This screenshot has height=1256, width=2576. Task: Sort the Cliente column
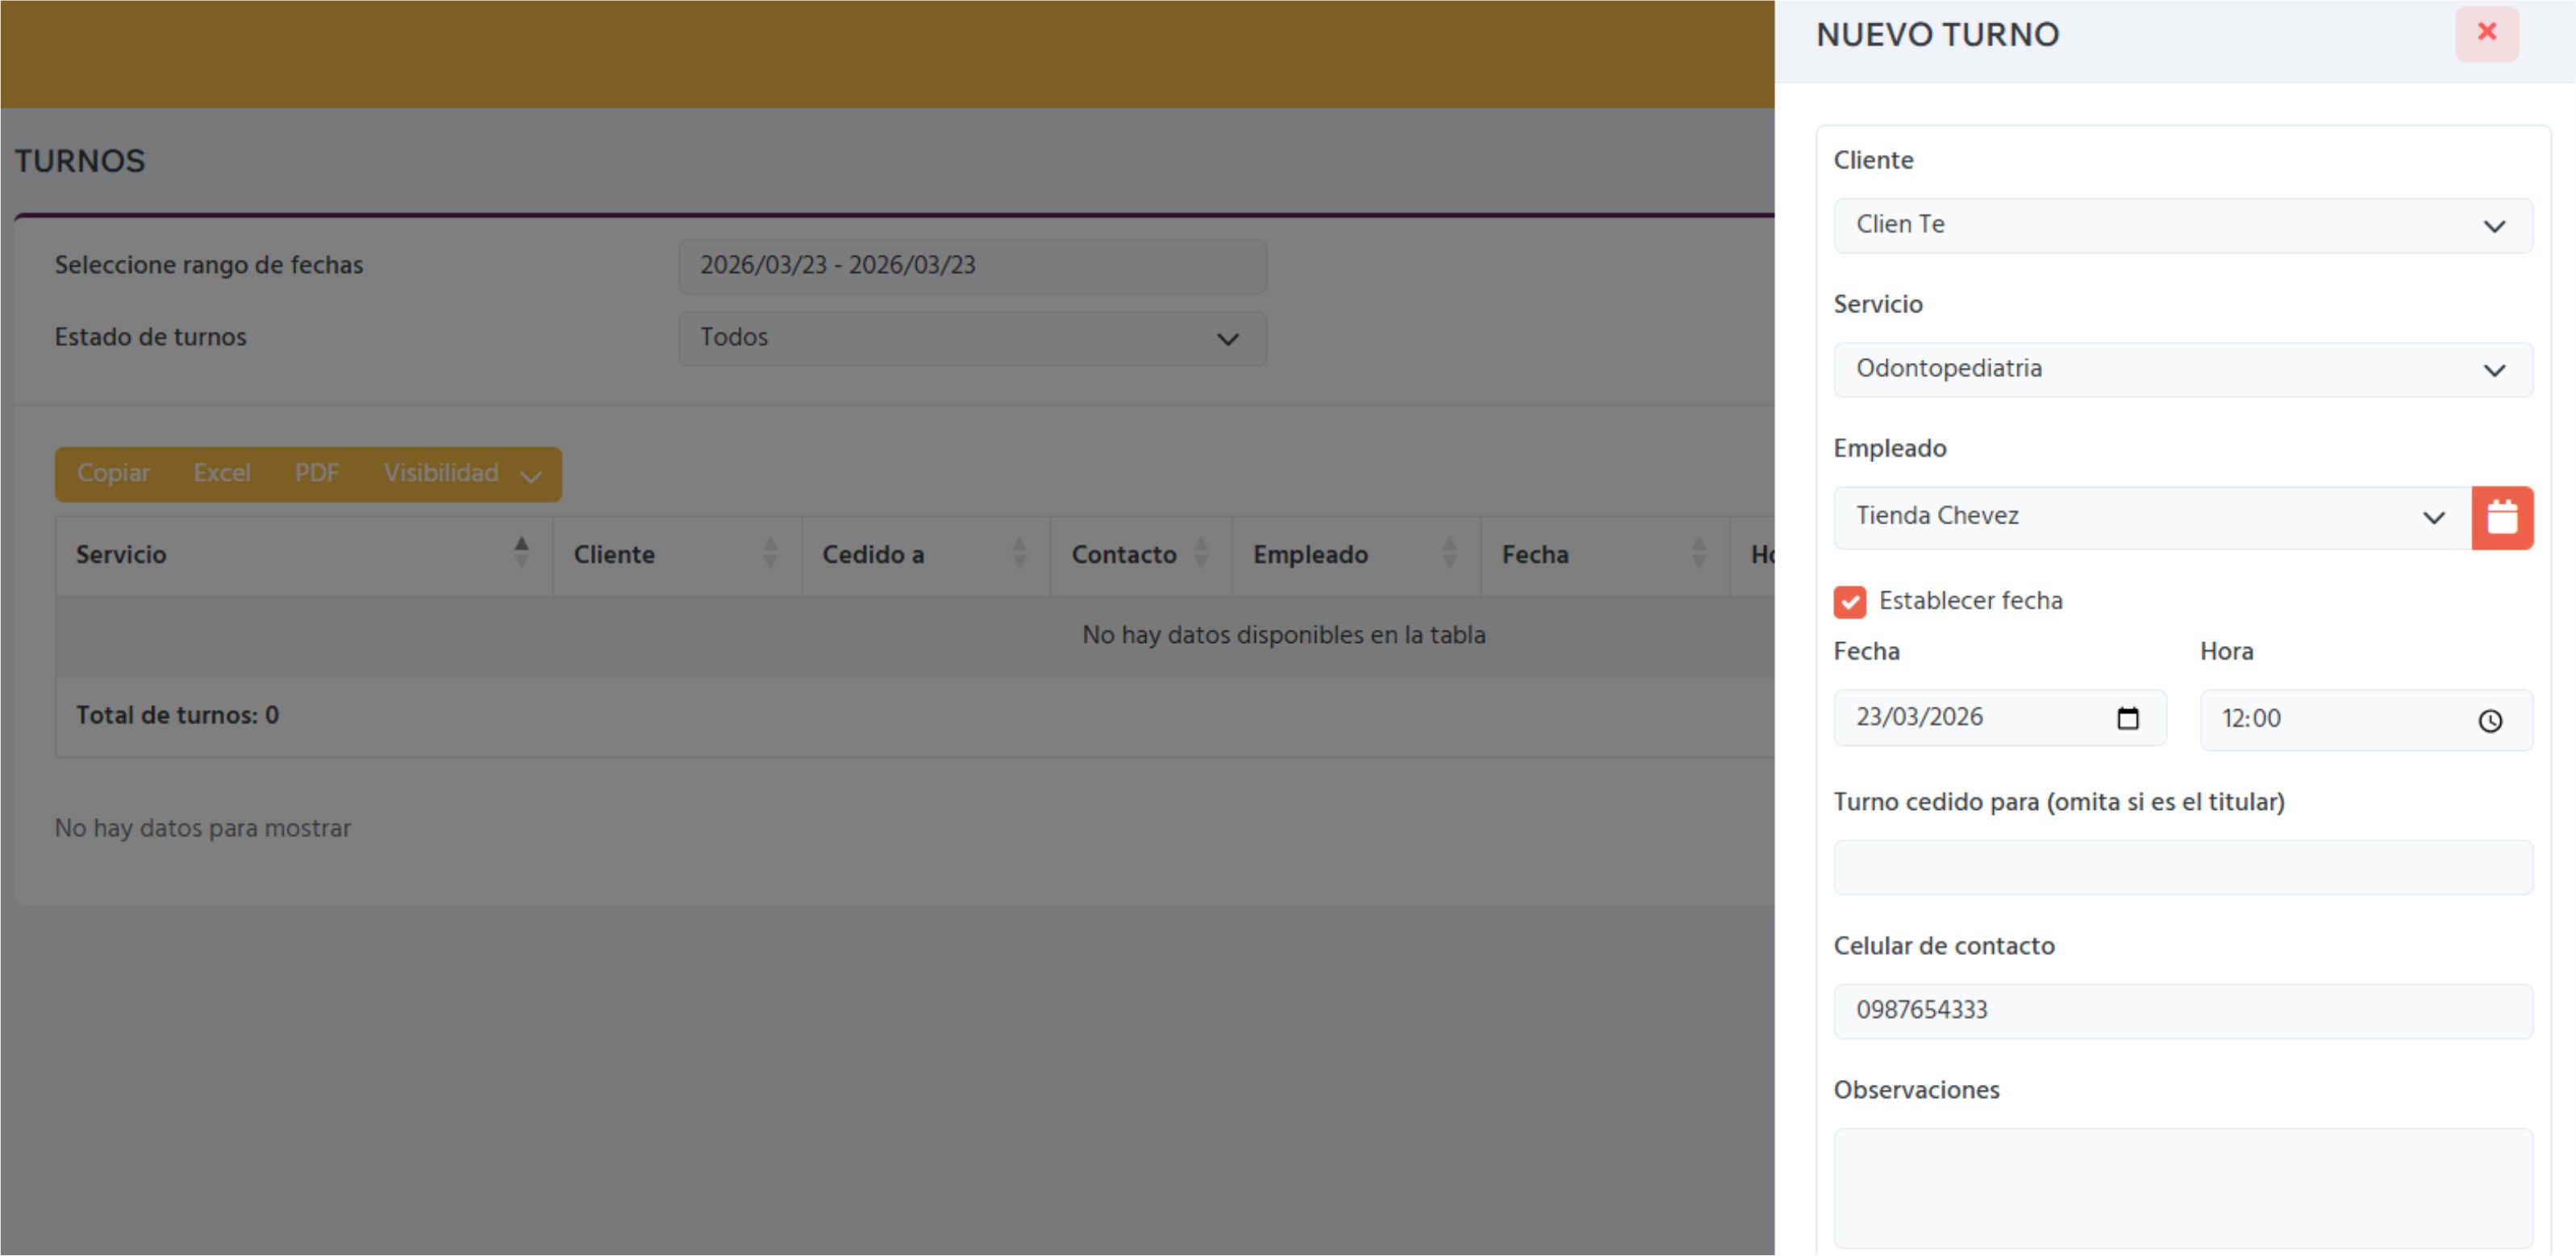click(770, 555)
